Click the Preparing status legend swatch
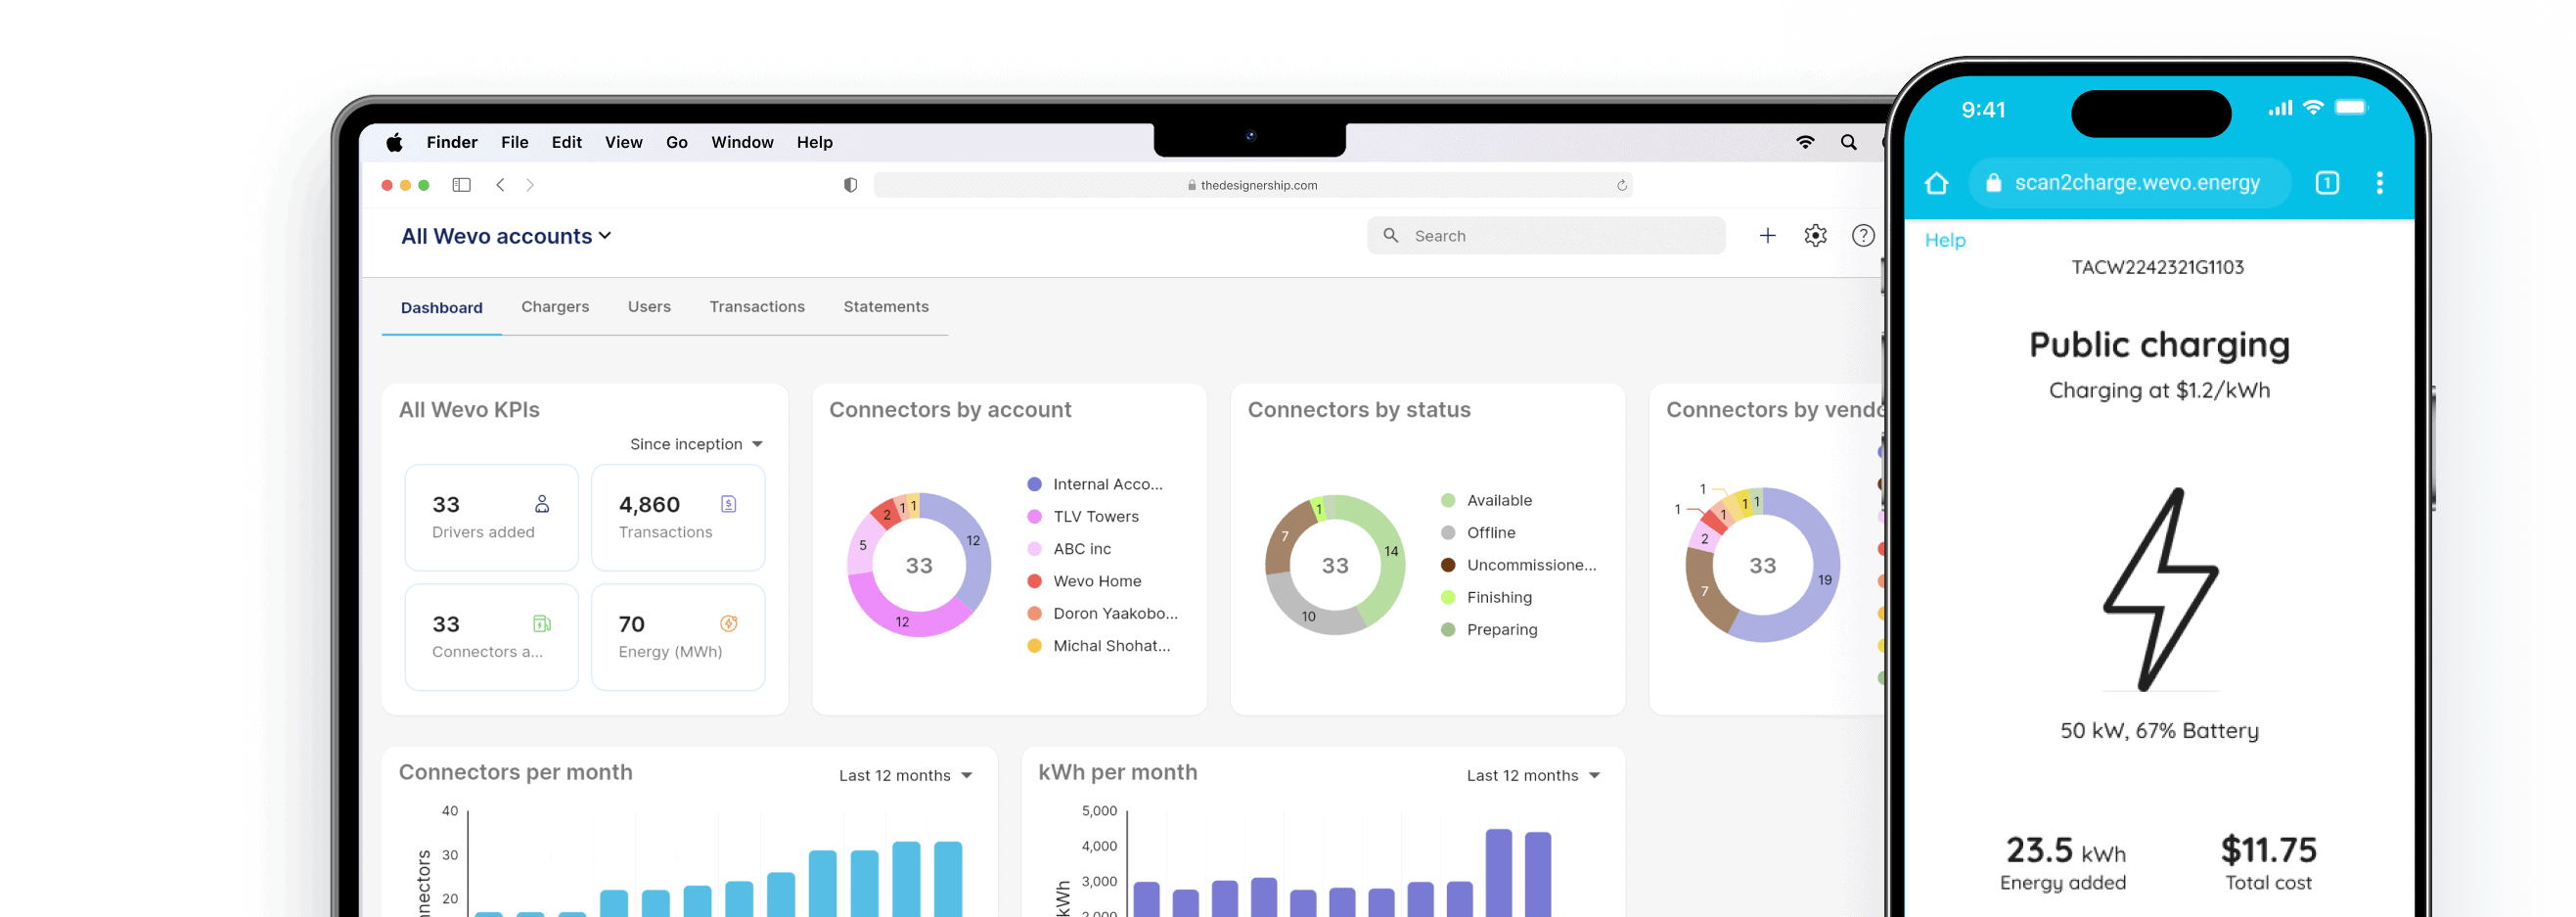The height and width of the screenshot is (917, 2576). point(1447,630)
